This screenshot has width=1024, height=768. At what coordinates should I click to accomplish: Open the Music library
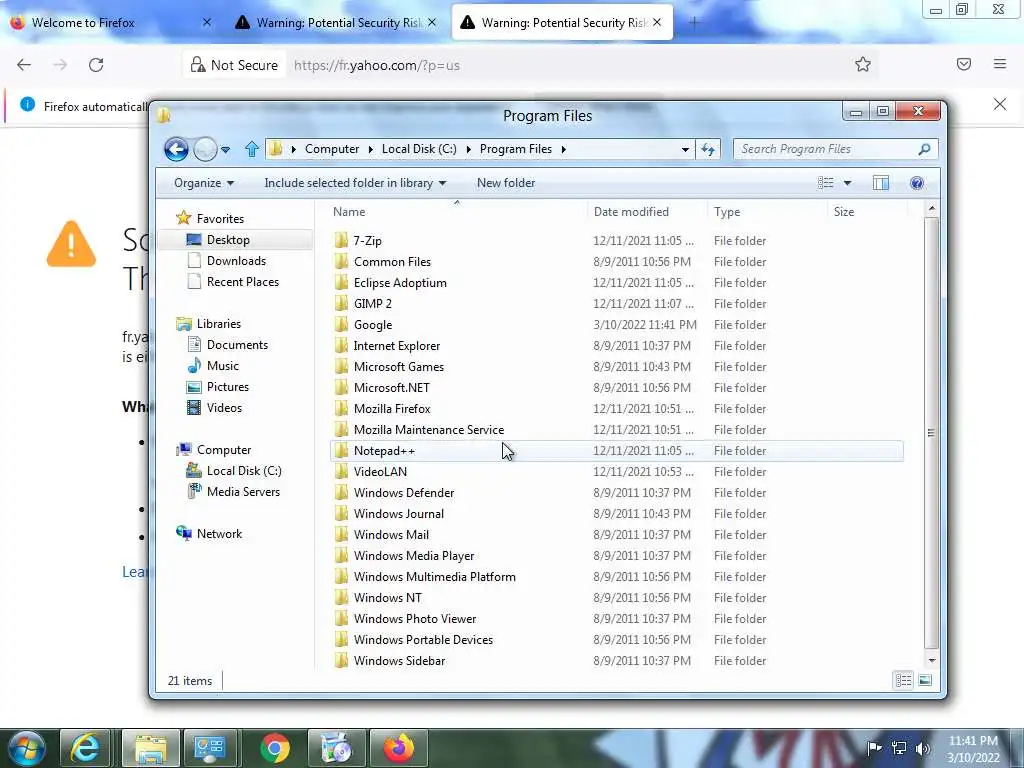tap(222, 366)
